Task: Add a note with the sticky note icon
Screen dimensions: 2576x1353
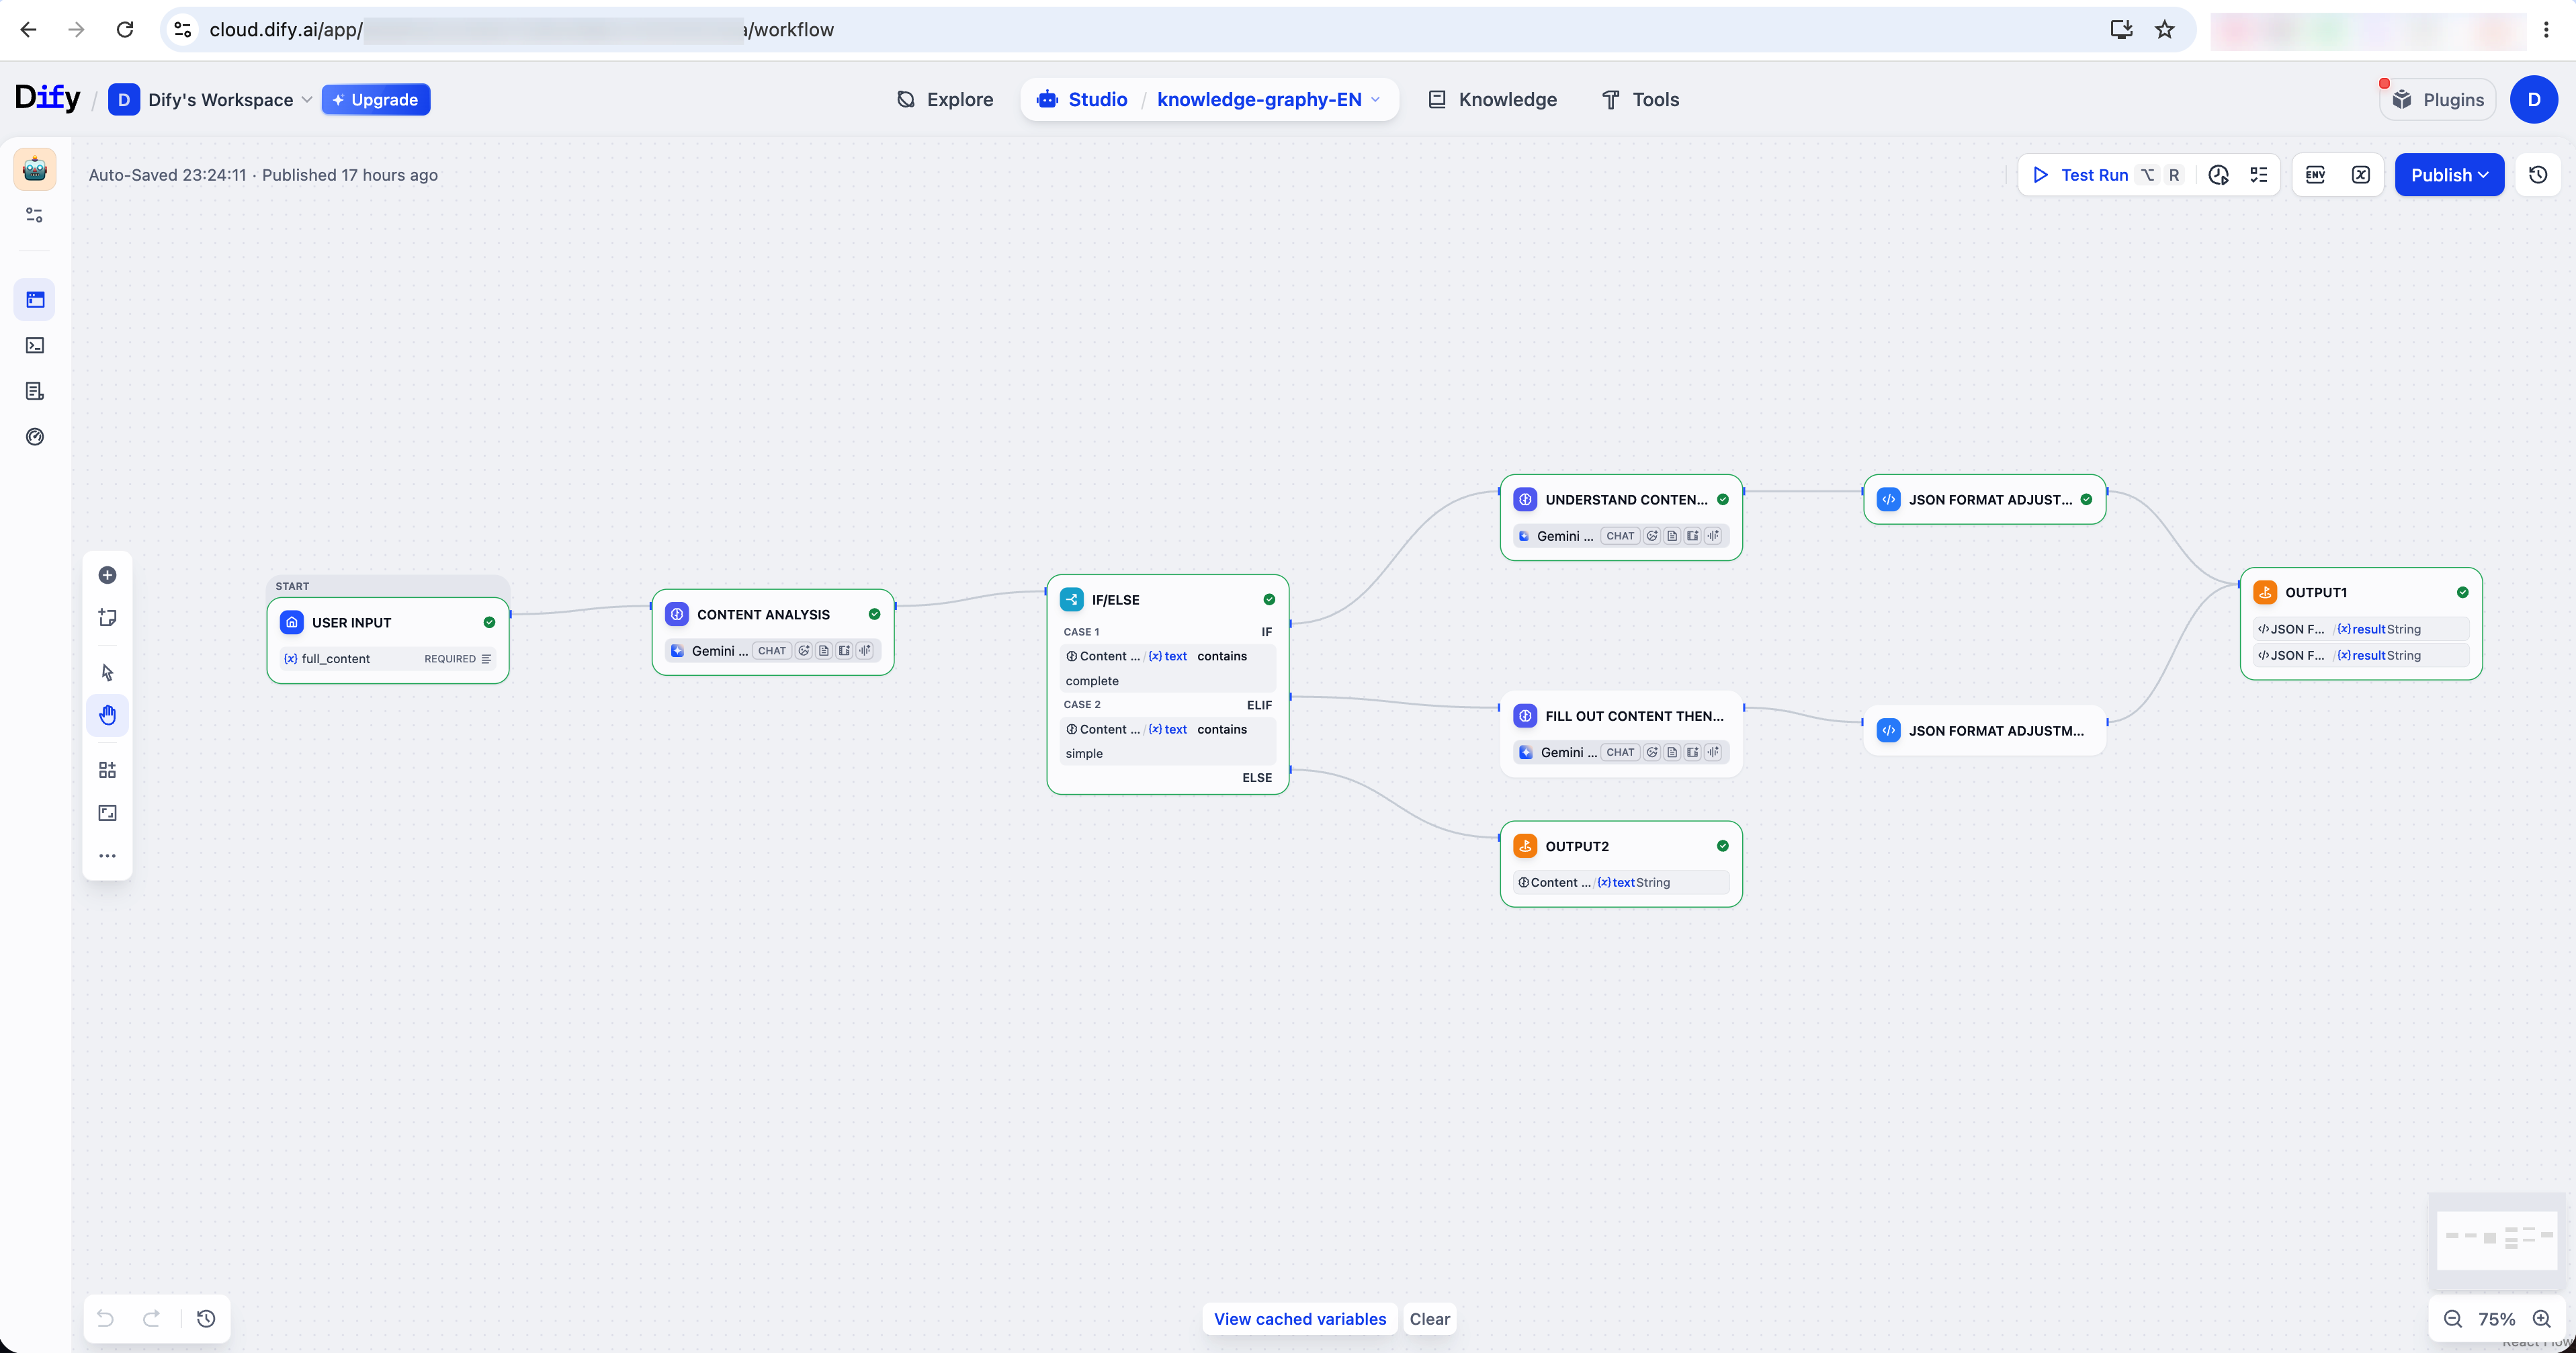Action: (107, 618)
